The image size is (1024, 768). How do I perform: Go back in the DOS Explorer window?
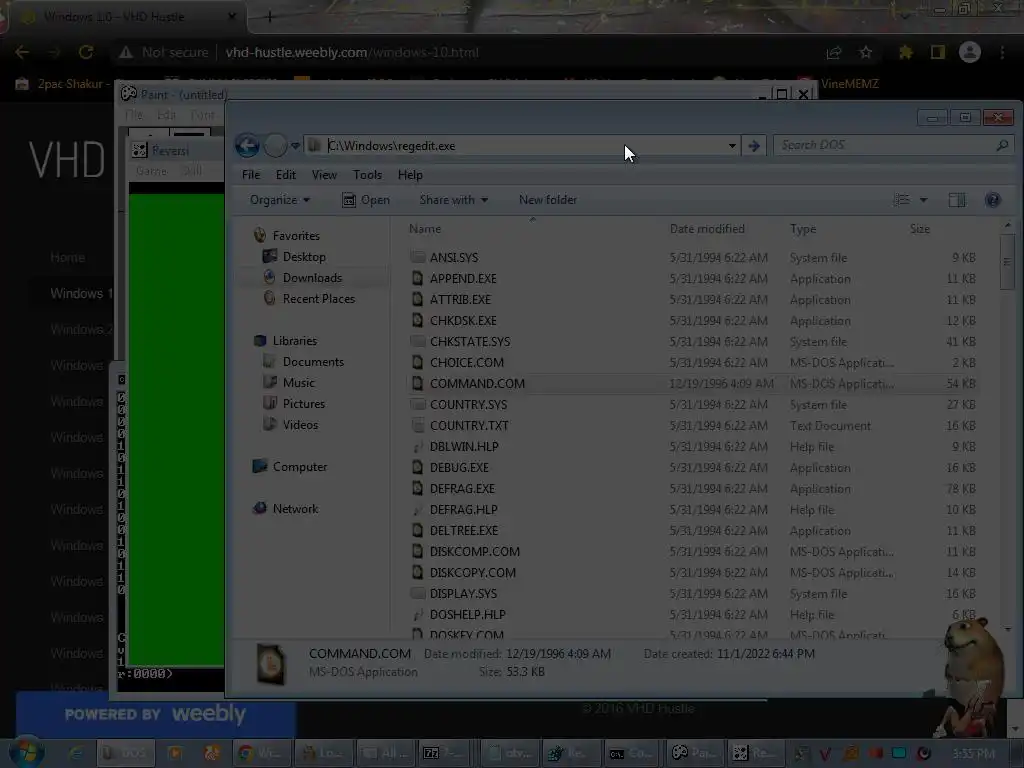tap(248, 145)
